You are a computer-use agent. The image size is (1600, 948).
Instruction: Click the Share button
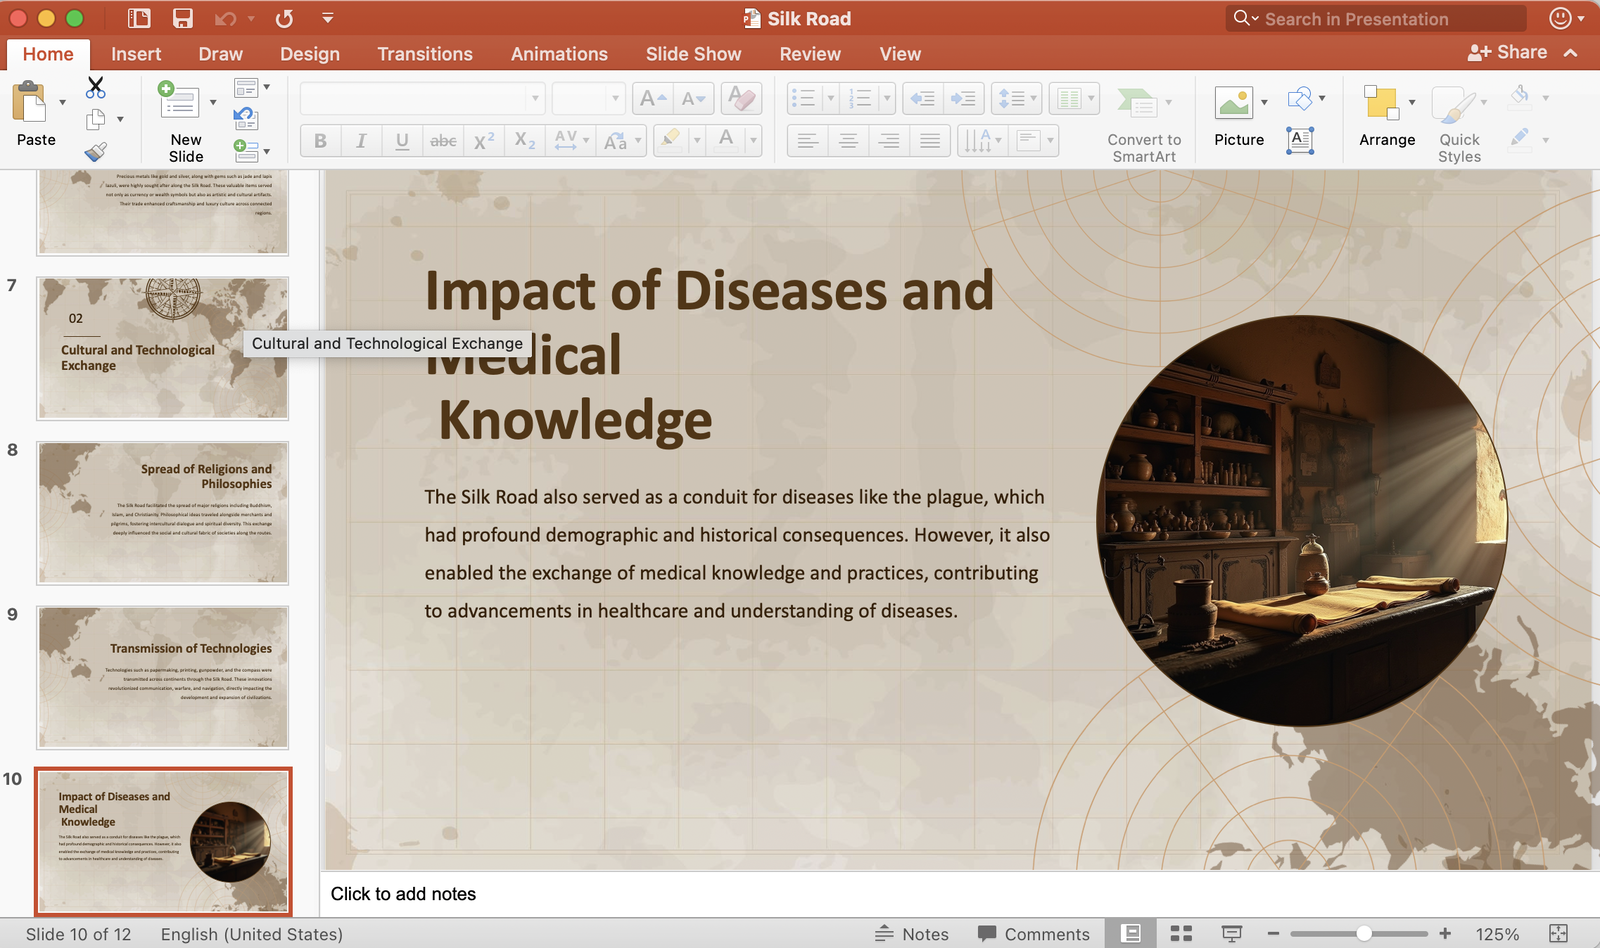[x=1507, y=52]
